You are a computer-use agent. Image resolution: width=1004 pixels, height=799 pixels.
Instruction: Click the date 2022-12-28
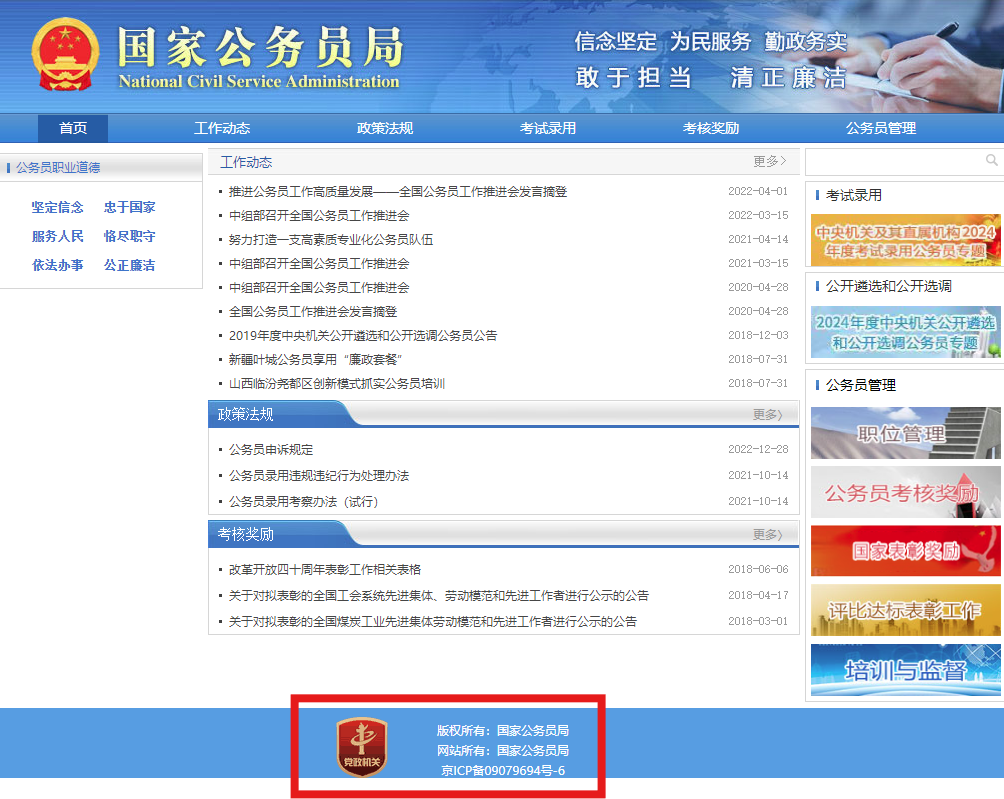pos(758,449)
